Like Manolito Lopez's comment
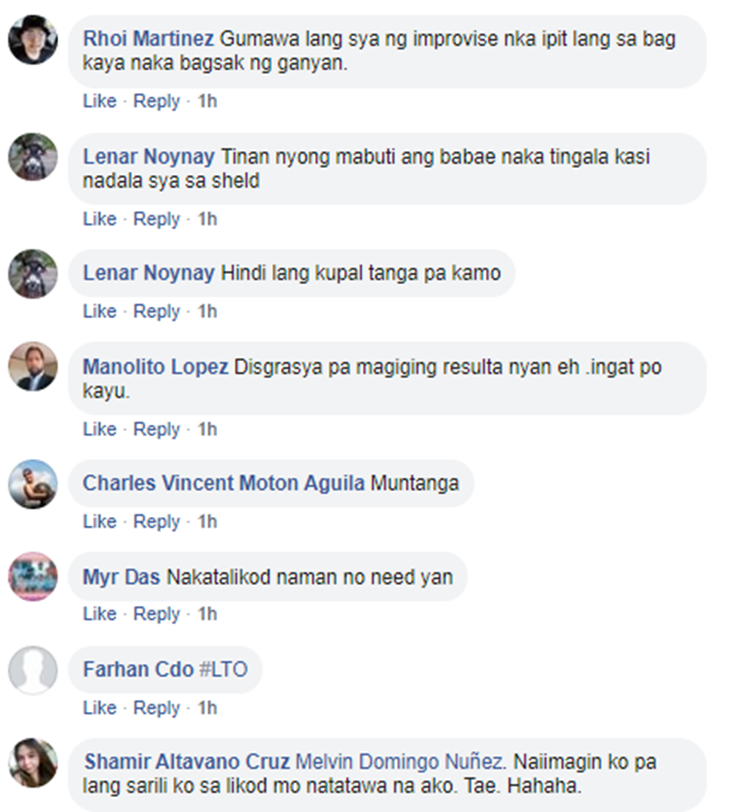The width and height of the screenshot is (750, 812). [99, 429]
